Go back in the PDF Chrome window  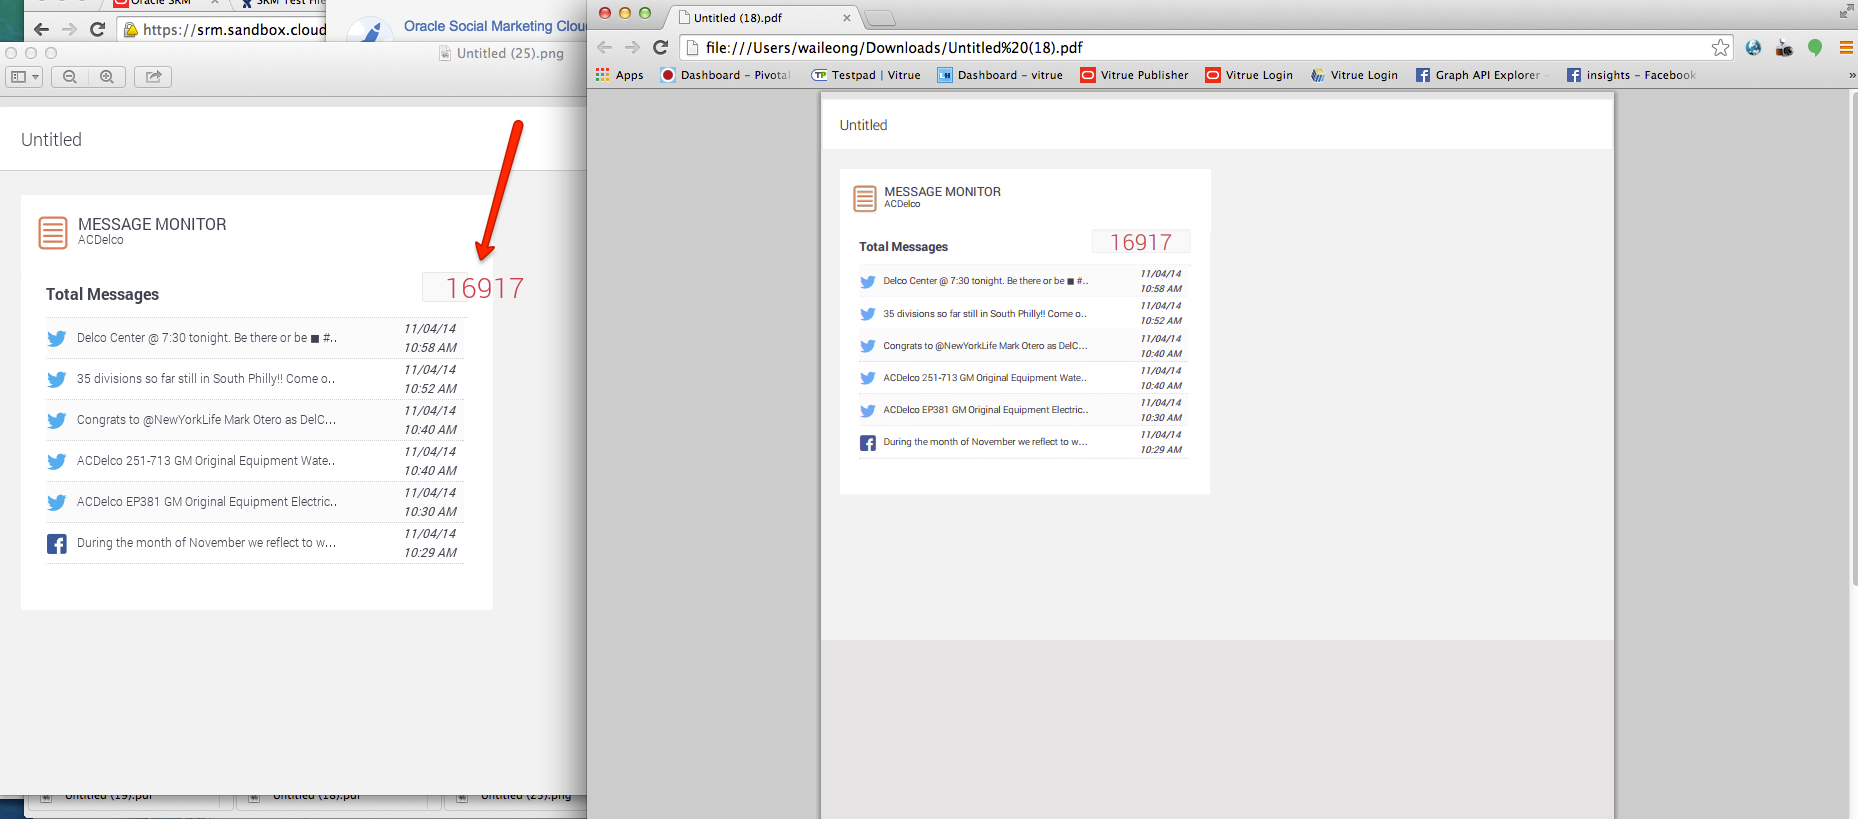[x=605, y=47]
